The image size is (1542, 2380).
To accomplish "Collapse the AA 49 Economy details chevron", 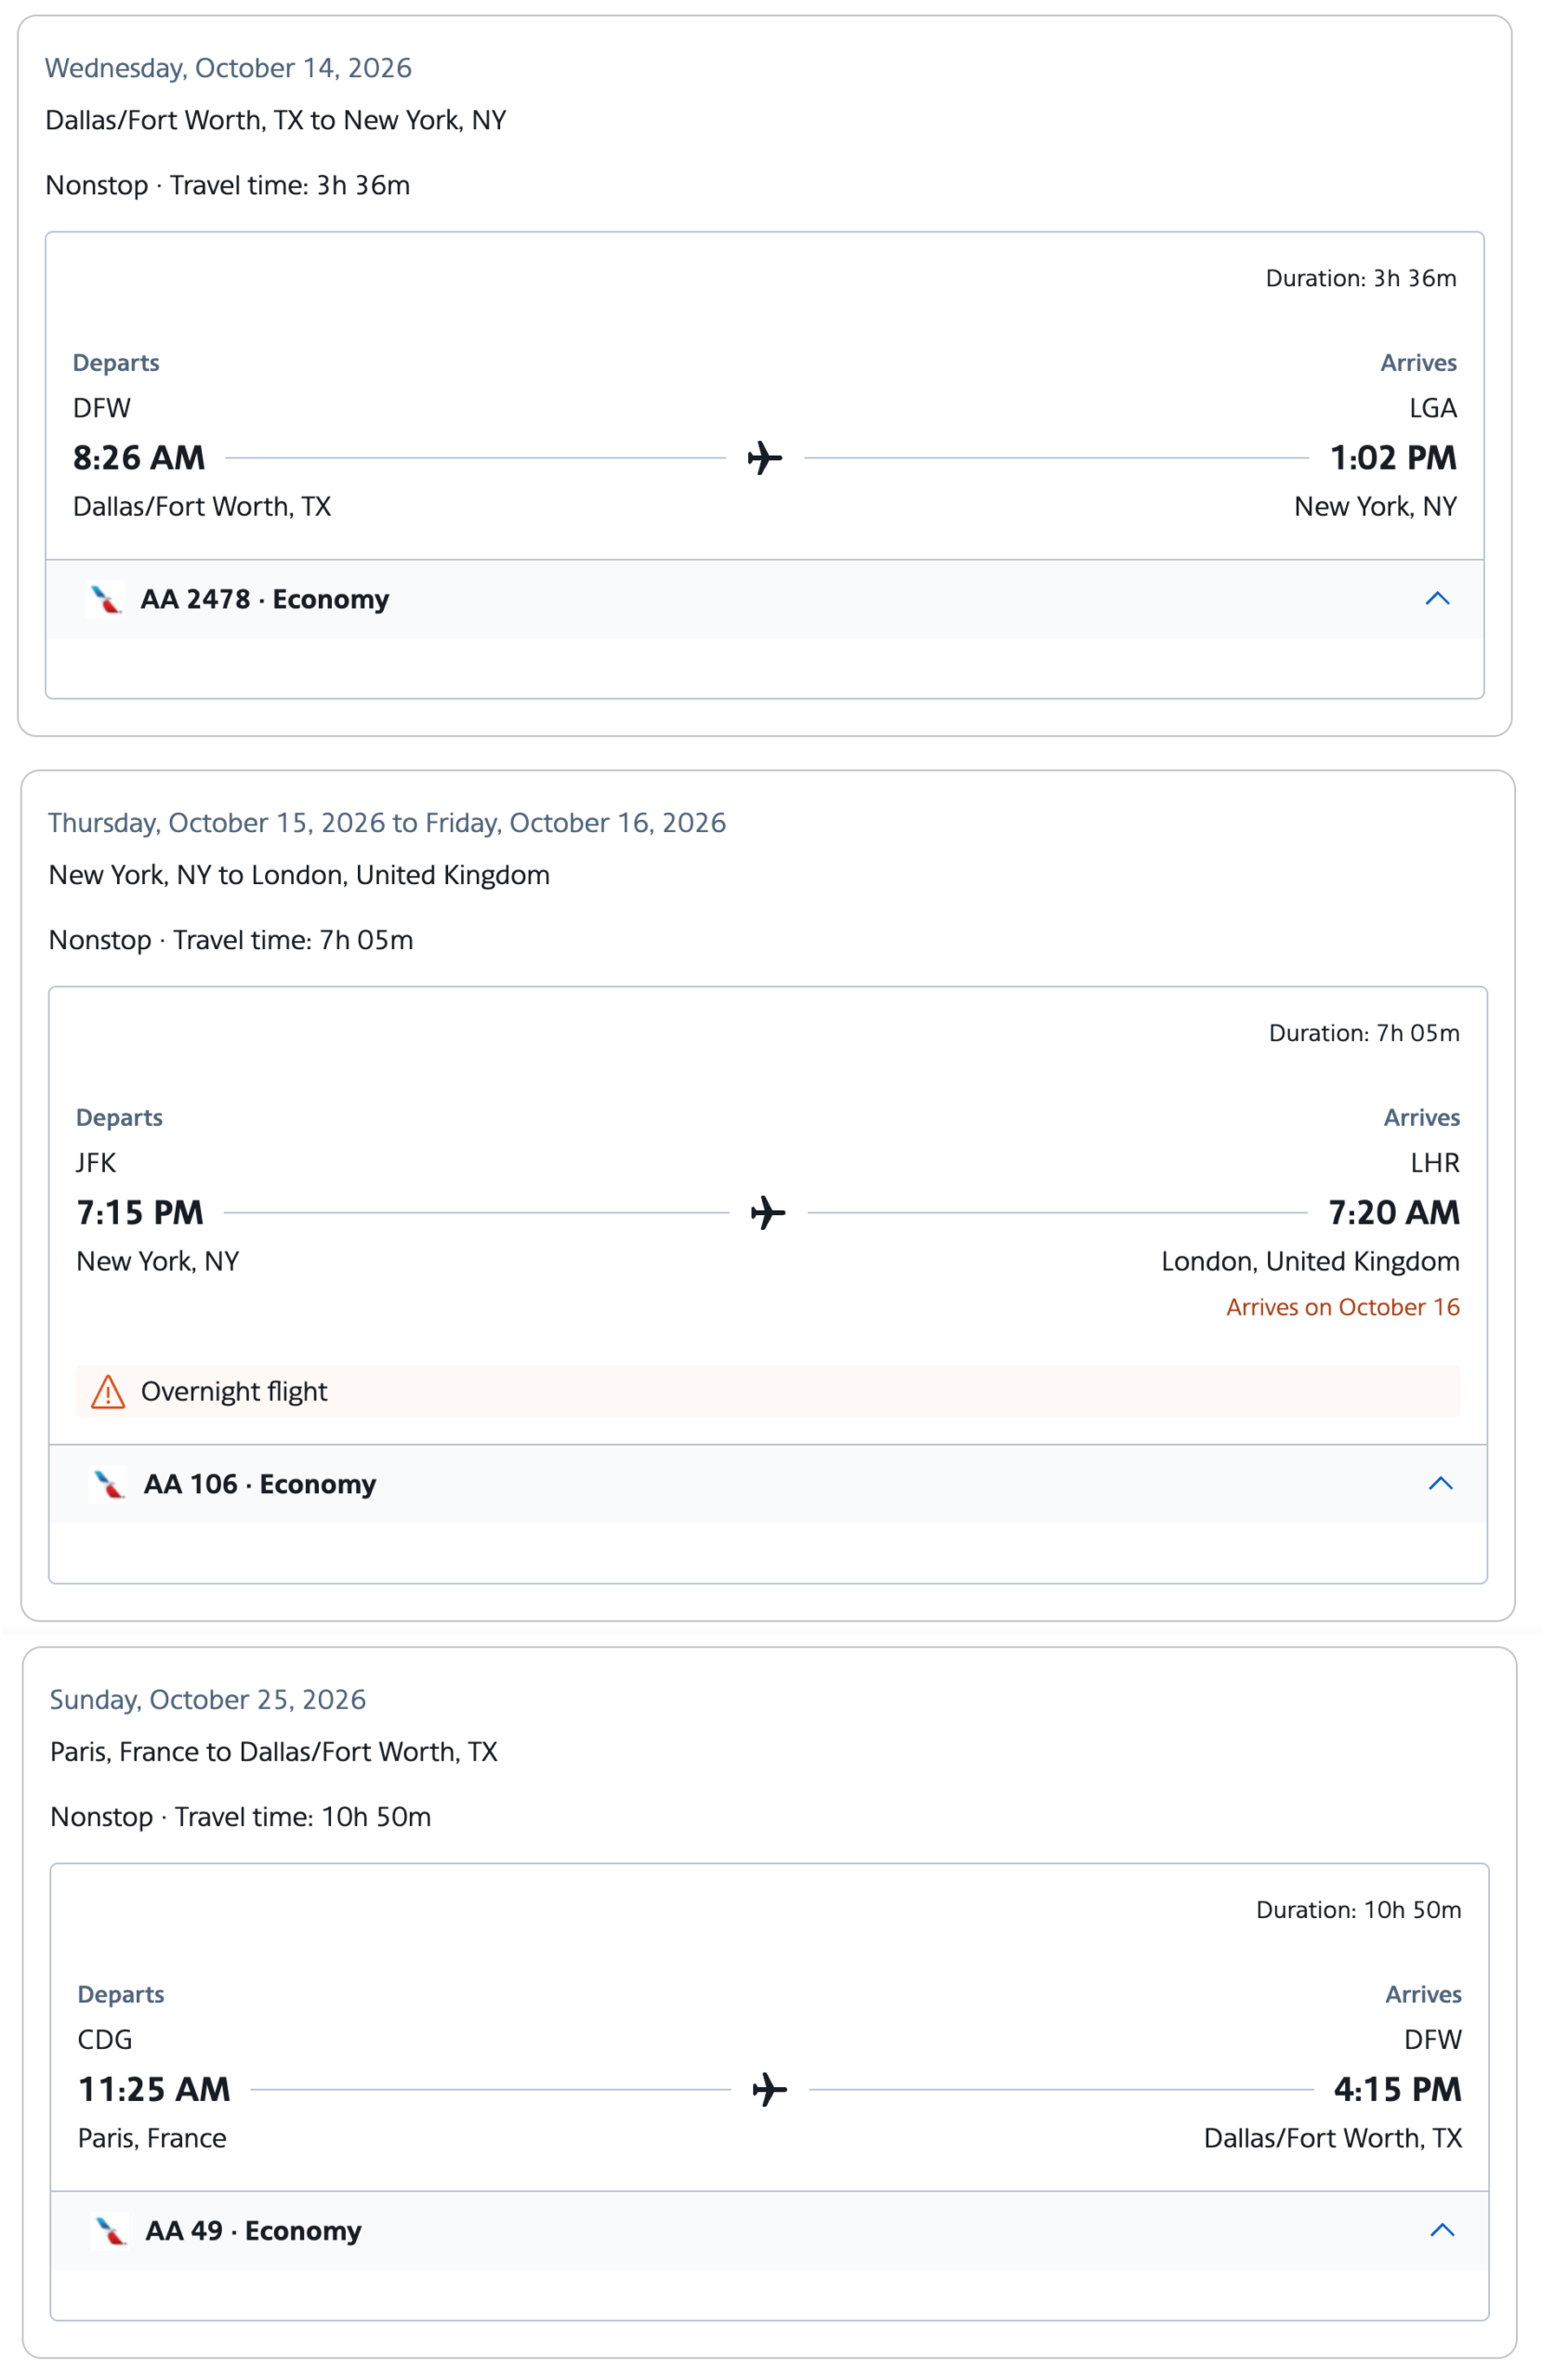I will click(x=1441, y=2230).
